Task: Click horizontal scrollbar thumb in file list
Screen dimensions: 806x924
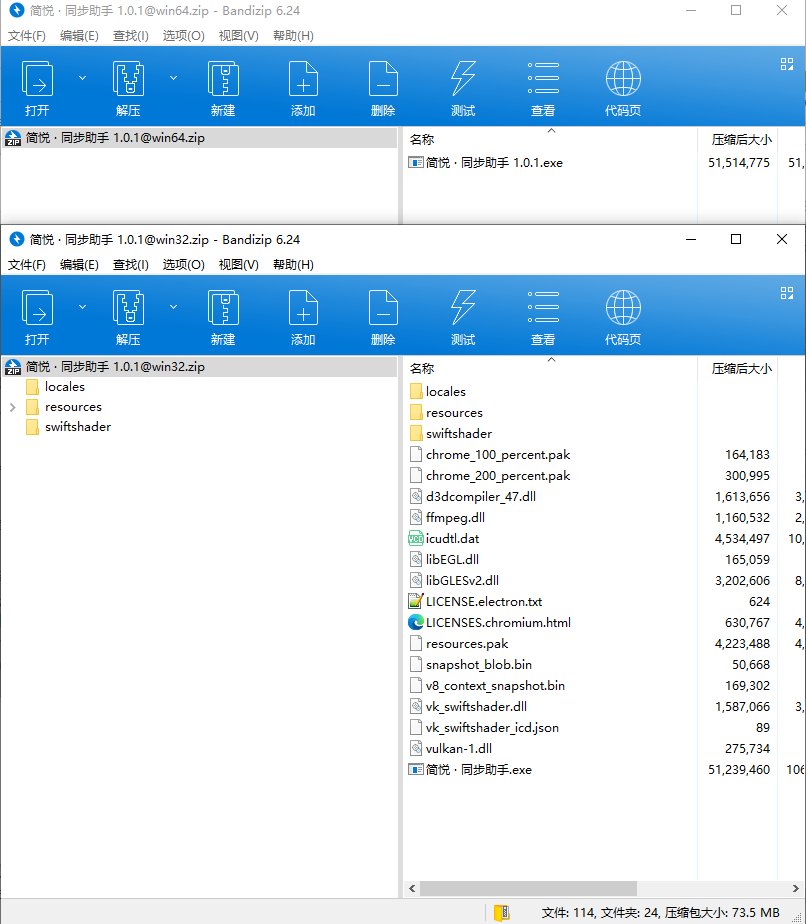Action: click(x=528, y=888)
